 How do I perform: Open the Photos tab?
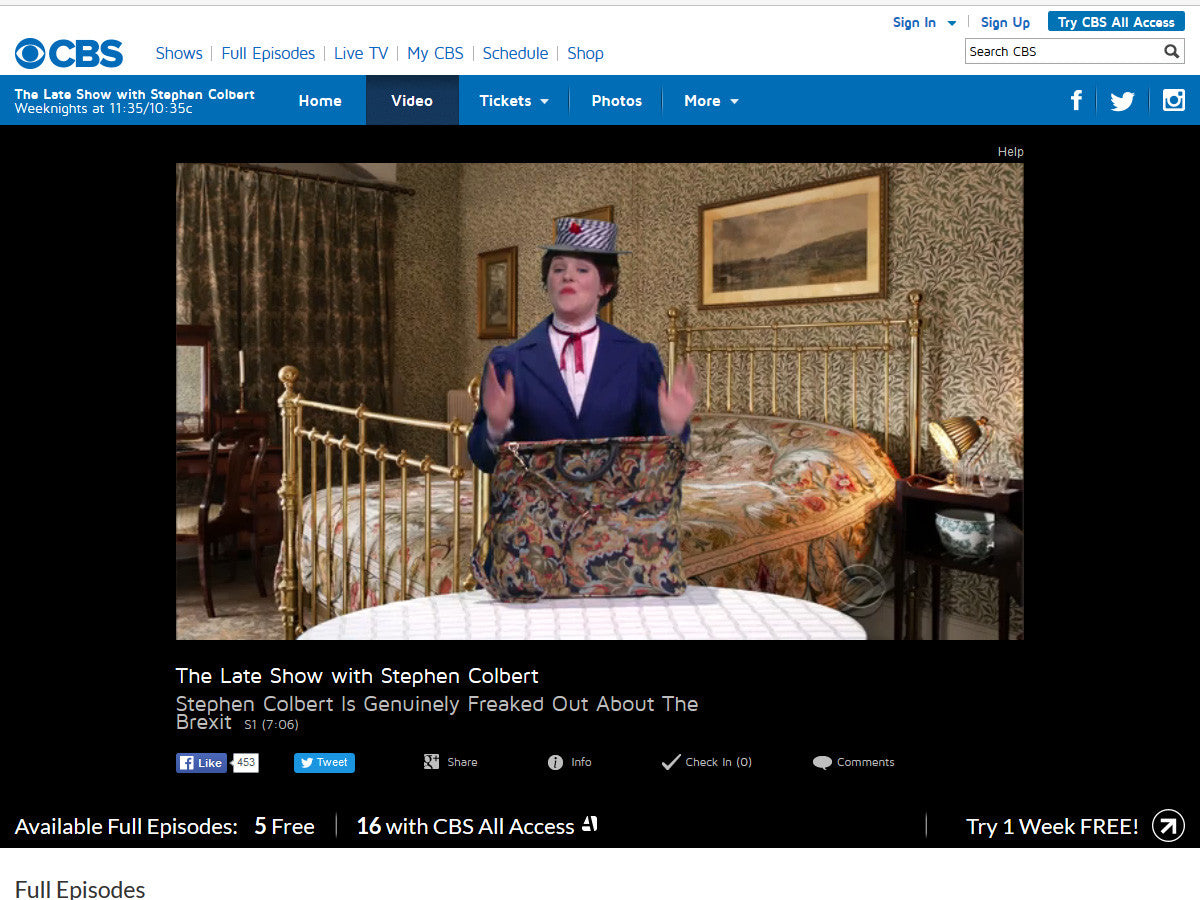[616, 100]
